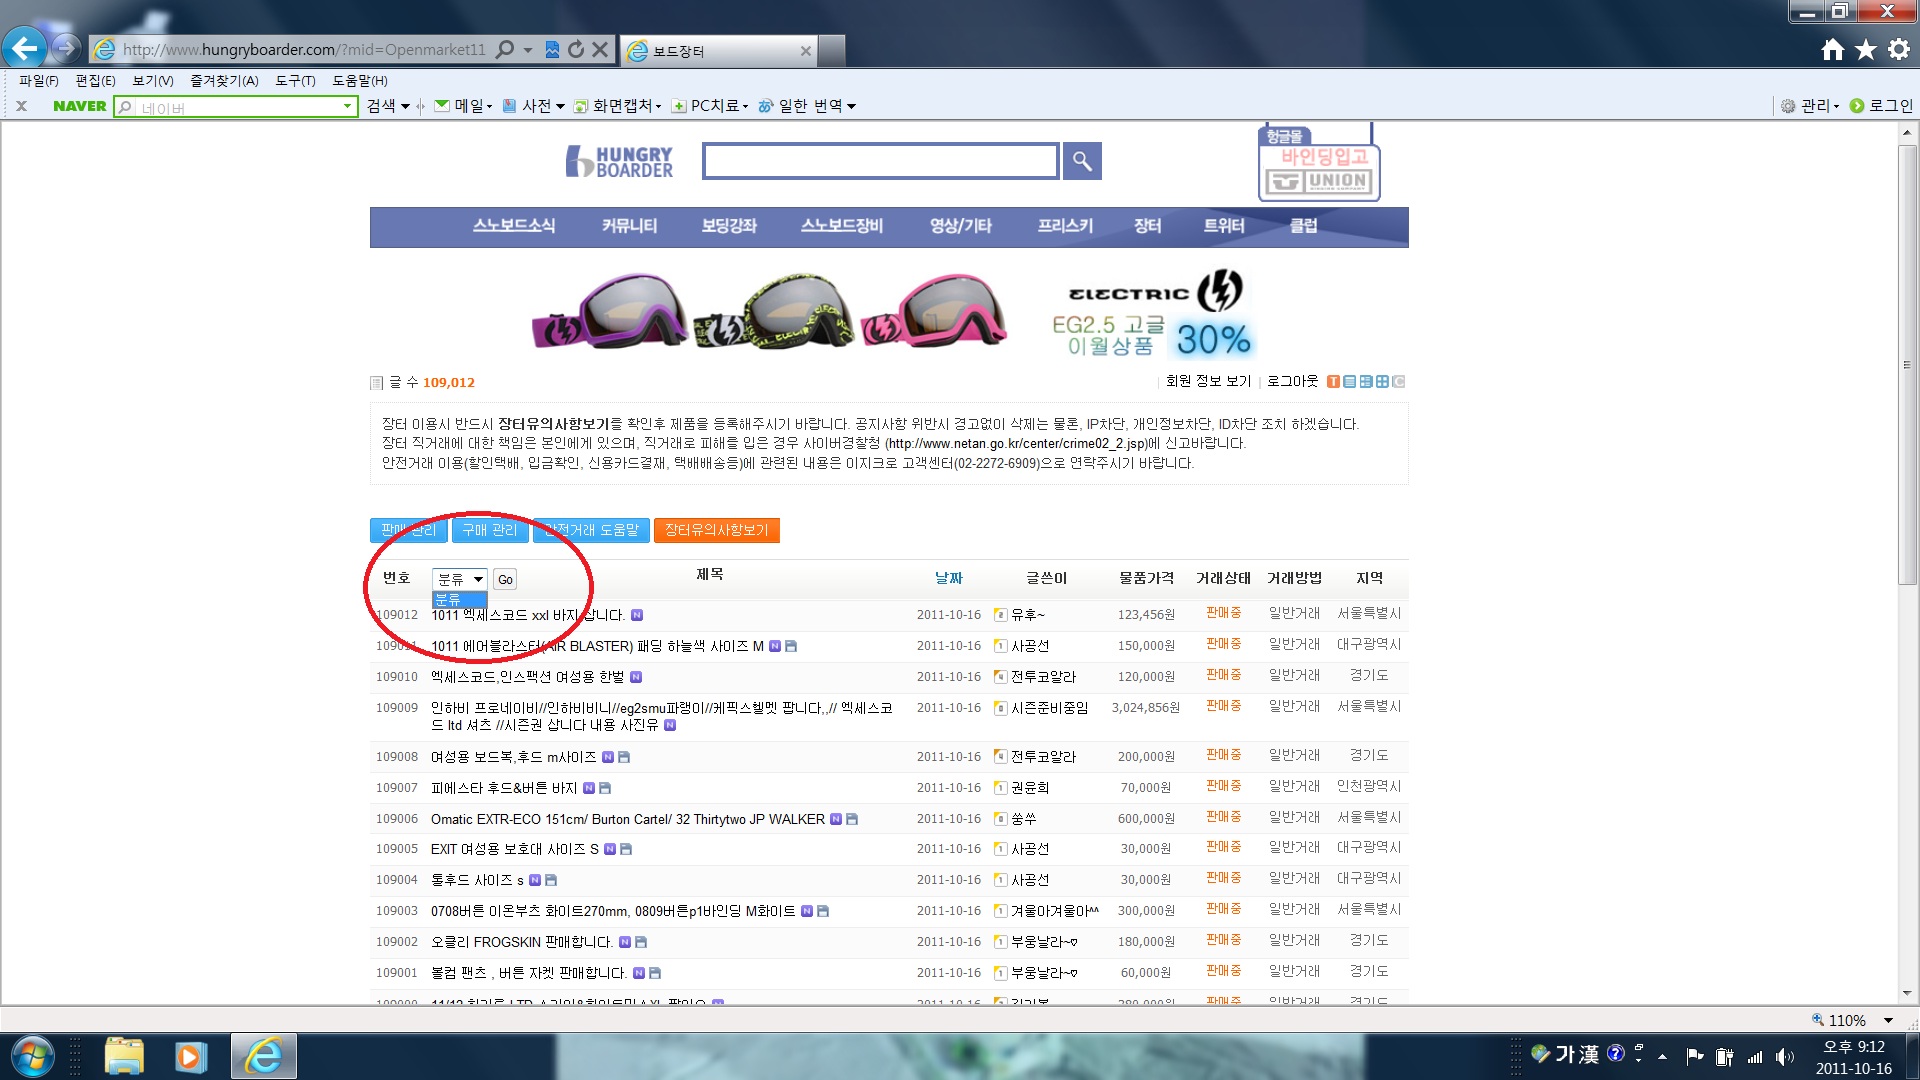Launch Windows Media Player from taskbar
This screenshot has height=1080, width=1920.
coord(190,1056)
